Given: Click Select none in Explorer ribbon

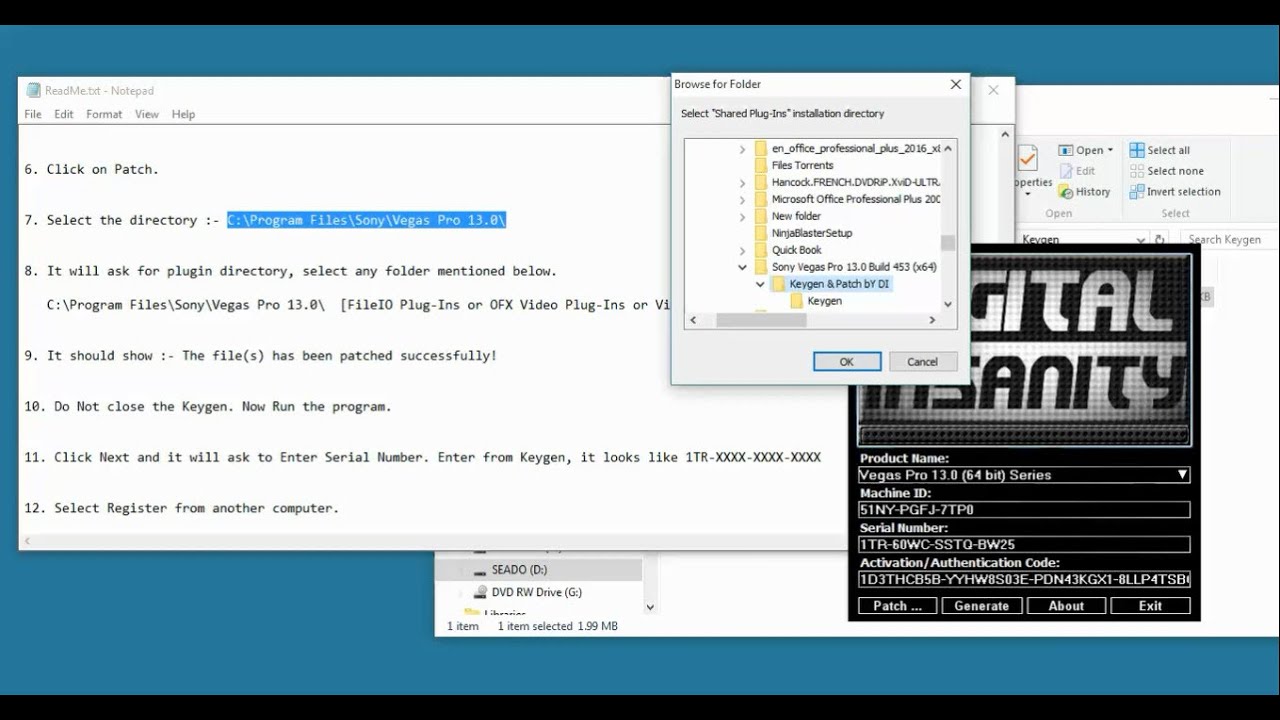Looking at the screenshot, I should (x=1167, y=171).
